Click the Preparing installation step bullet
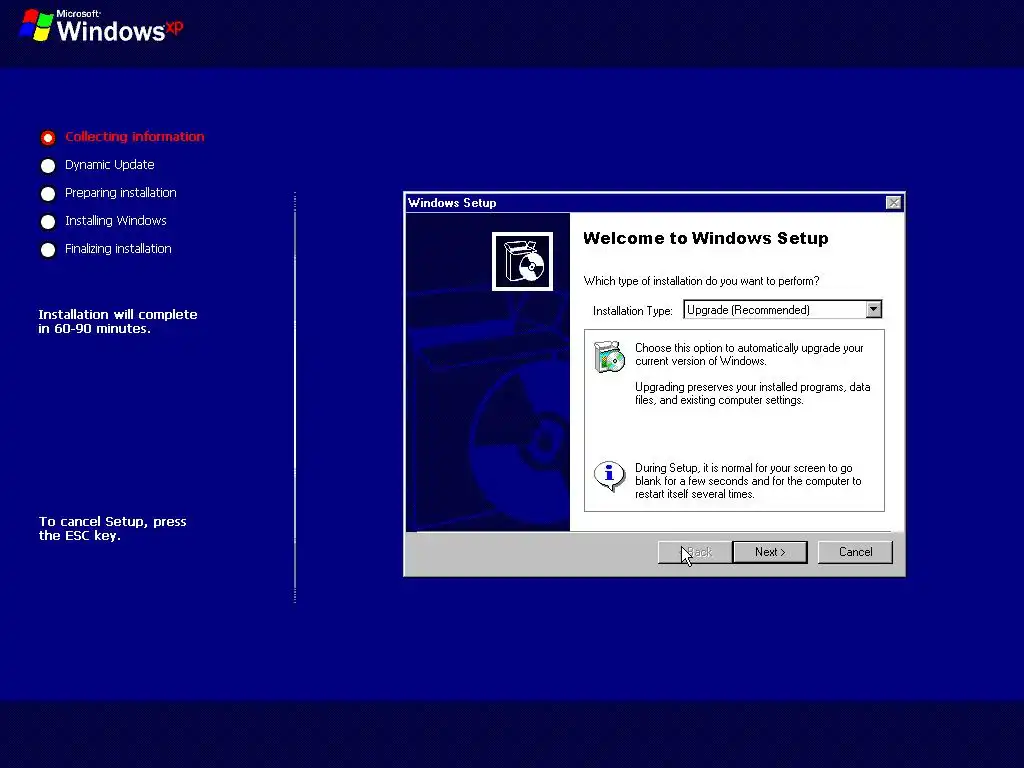This screenshot has height=768, width=1024. 48,194
